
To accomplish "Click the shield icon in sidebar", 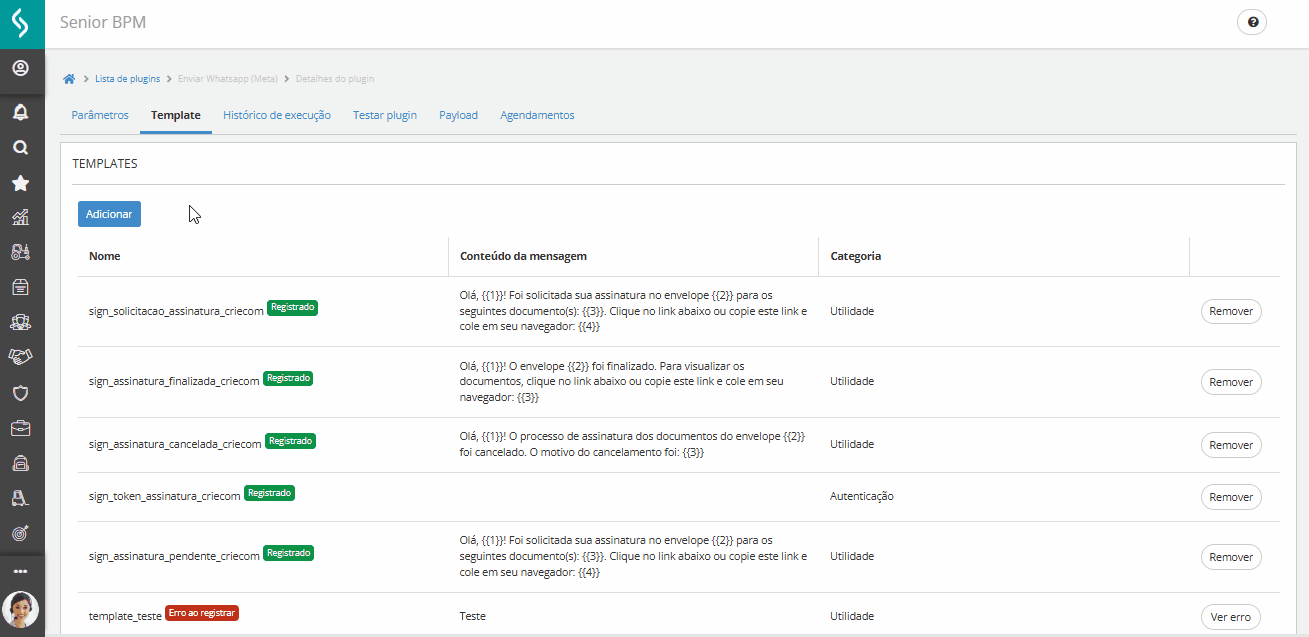I will pyautogui.click(x=20, y=393).
